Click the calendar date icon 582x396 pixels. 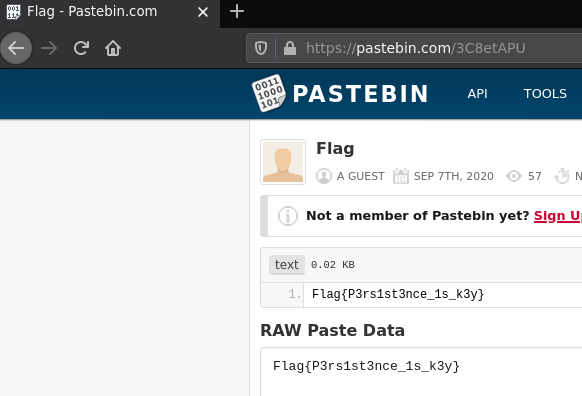(x=401, y=176)
